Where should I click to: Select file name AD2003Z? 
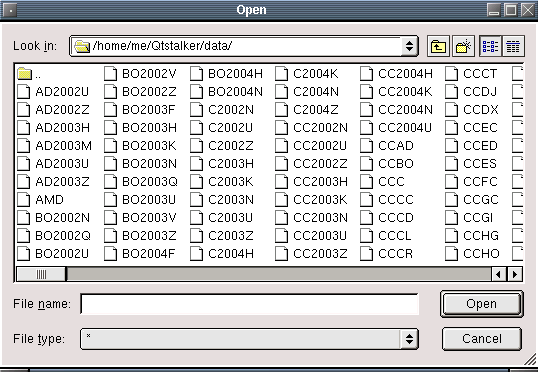point(62,182)
